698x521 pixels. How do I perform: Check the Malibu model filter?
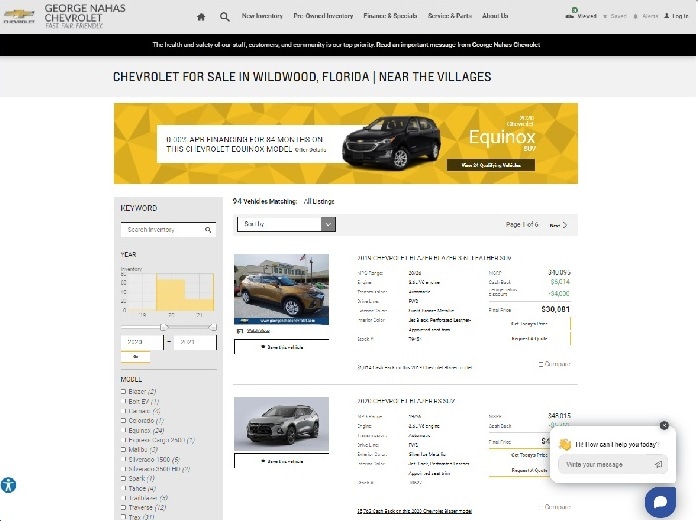[123, 450]
